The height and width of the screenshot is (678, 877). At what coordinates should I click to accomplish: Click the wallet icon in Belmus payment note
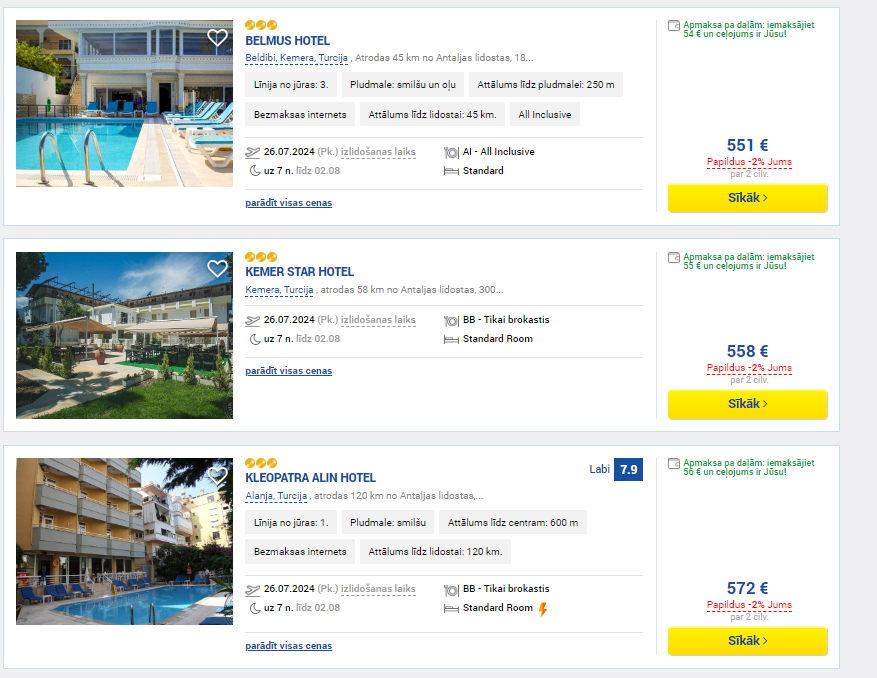[x=674, y=26]
